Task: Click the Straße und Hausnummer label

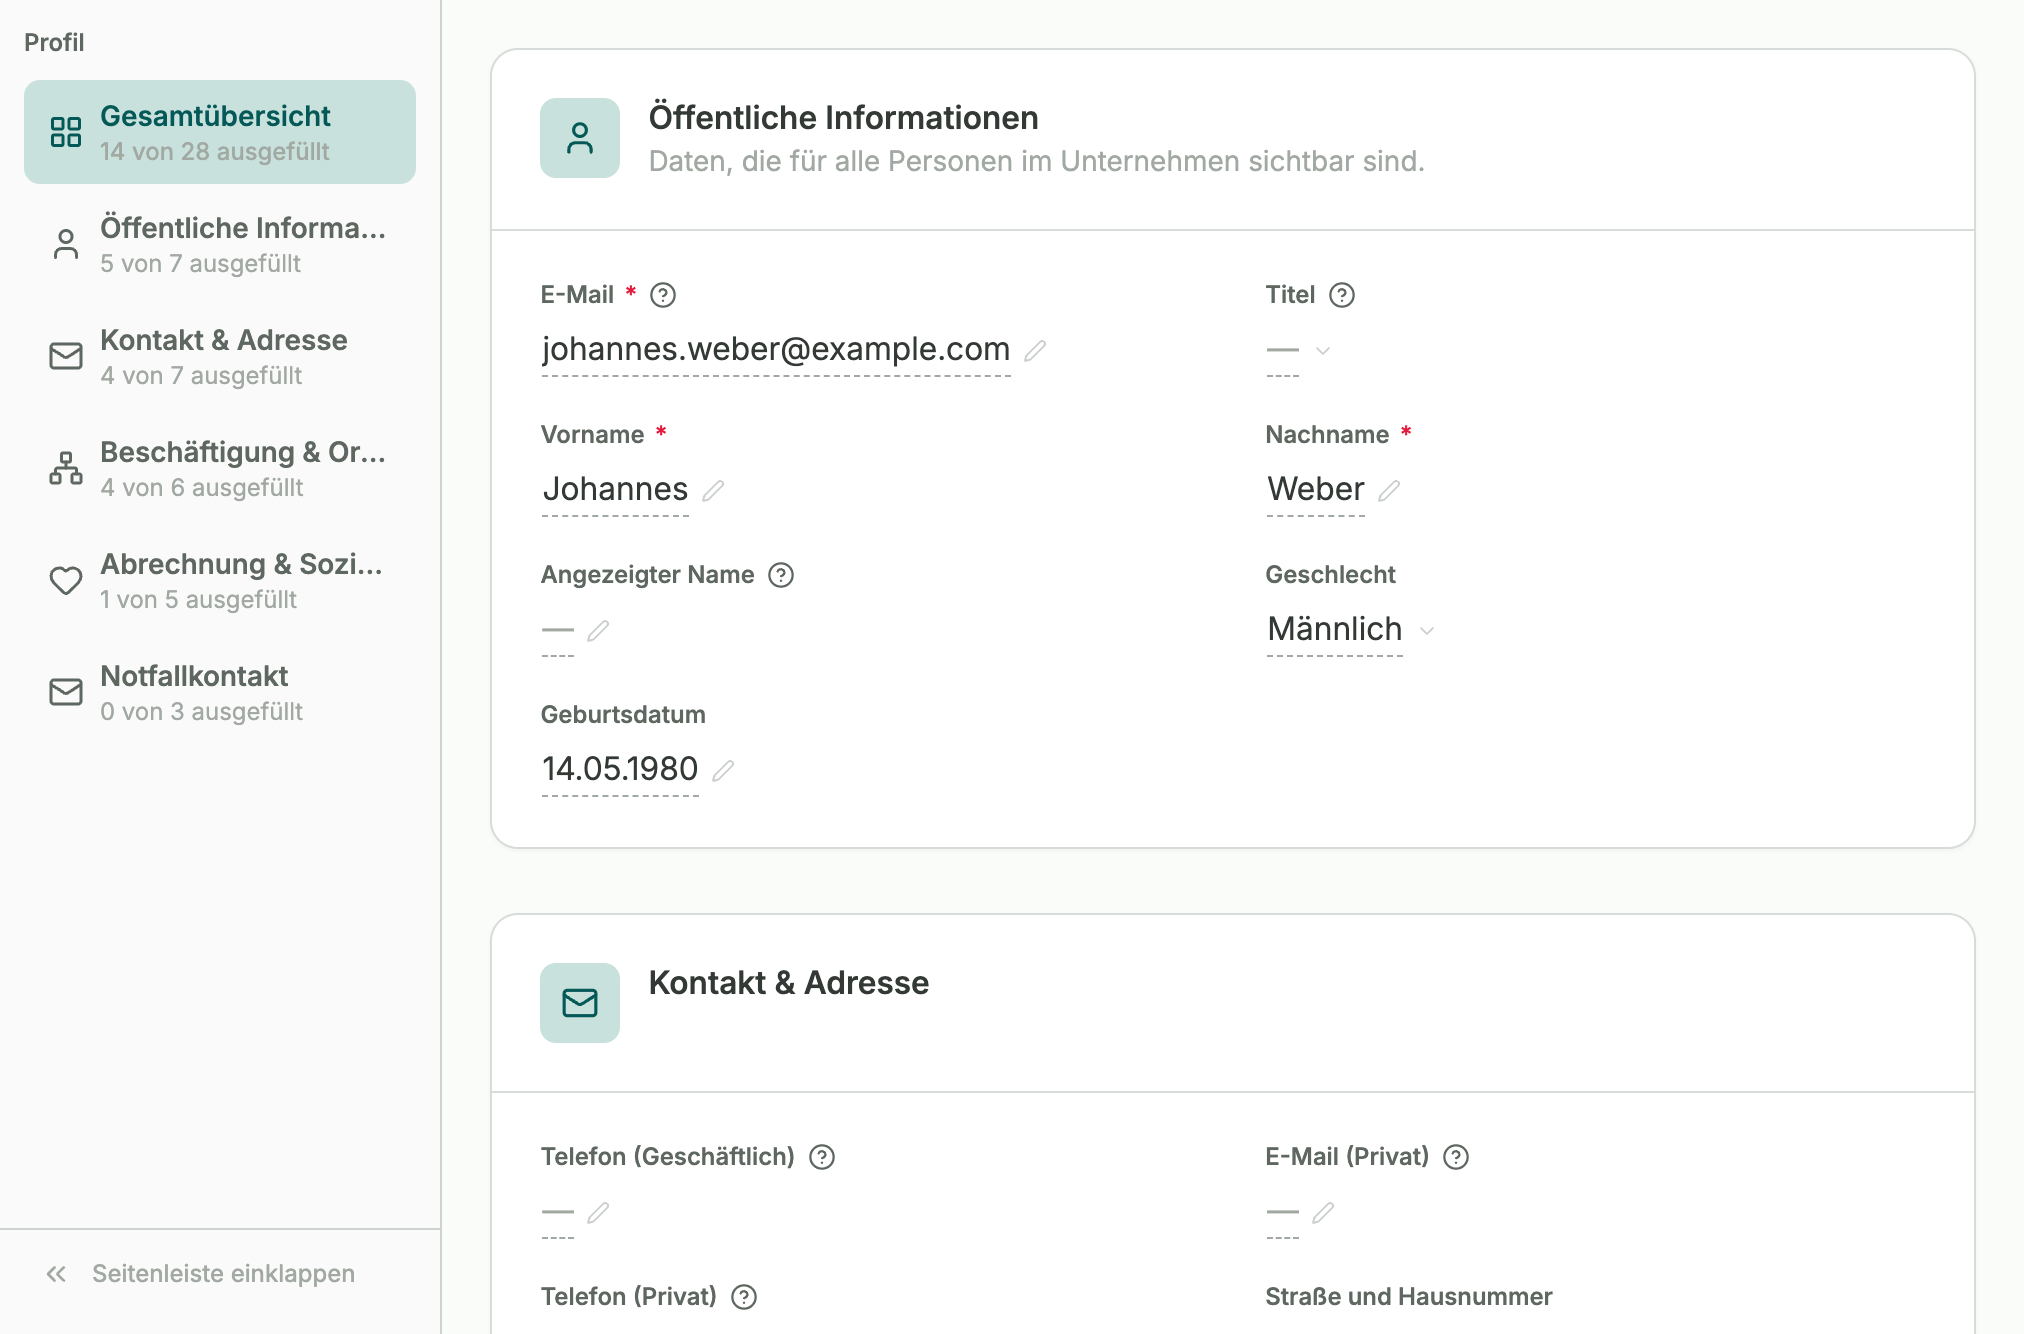Action: (x=1409, y=1297)
